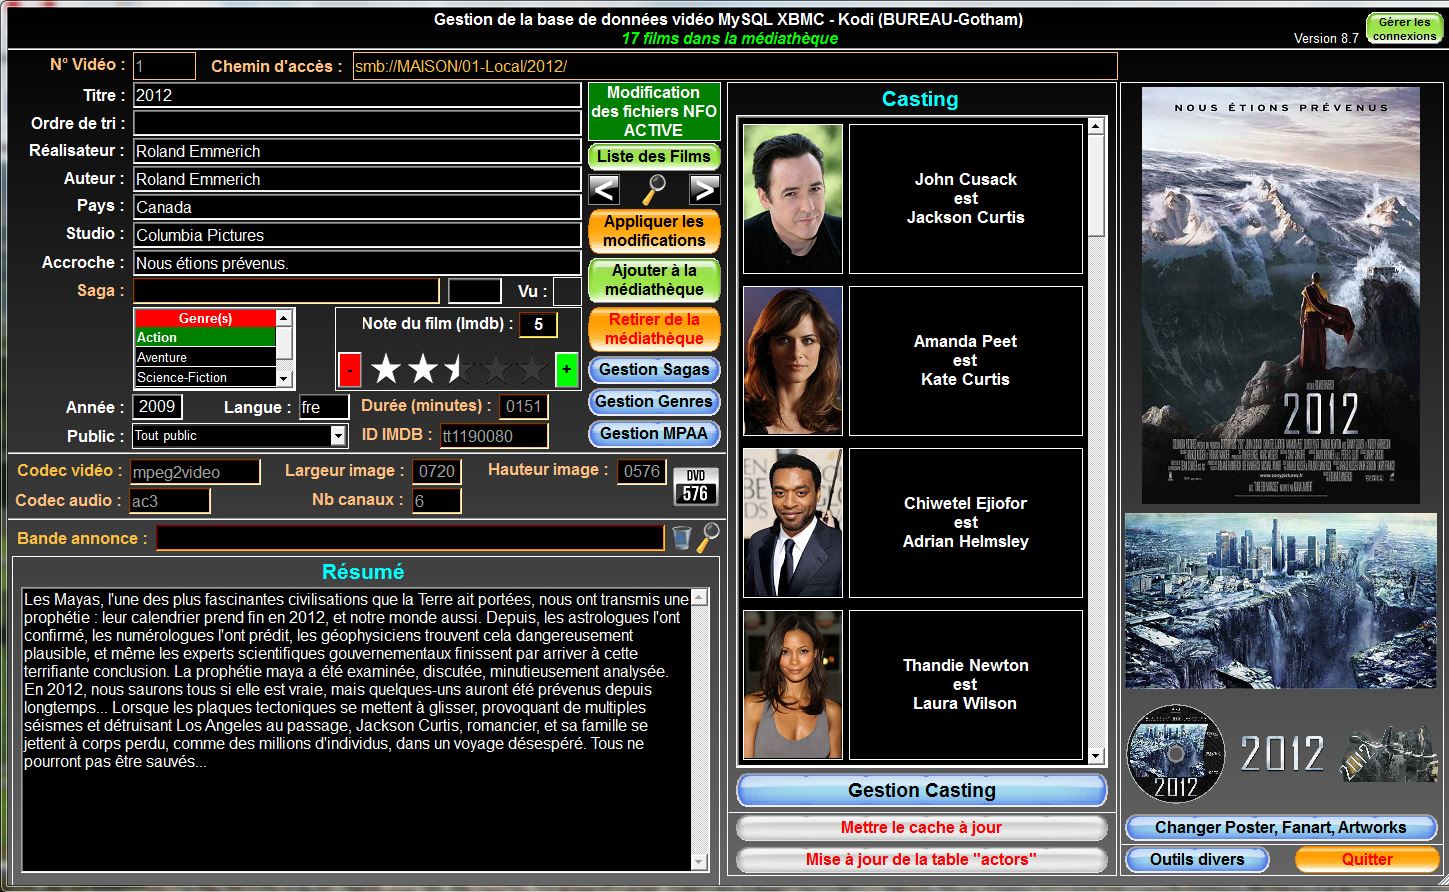Viewport: 1449px width, 892px height.
Task: Toggle the NFO file modification ACTIVE button
Action: tap(654, 111)
